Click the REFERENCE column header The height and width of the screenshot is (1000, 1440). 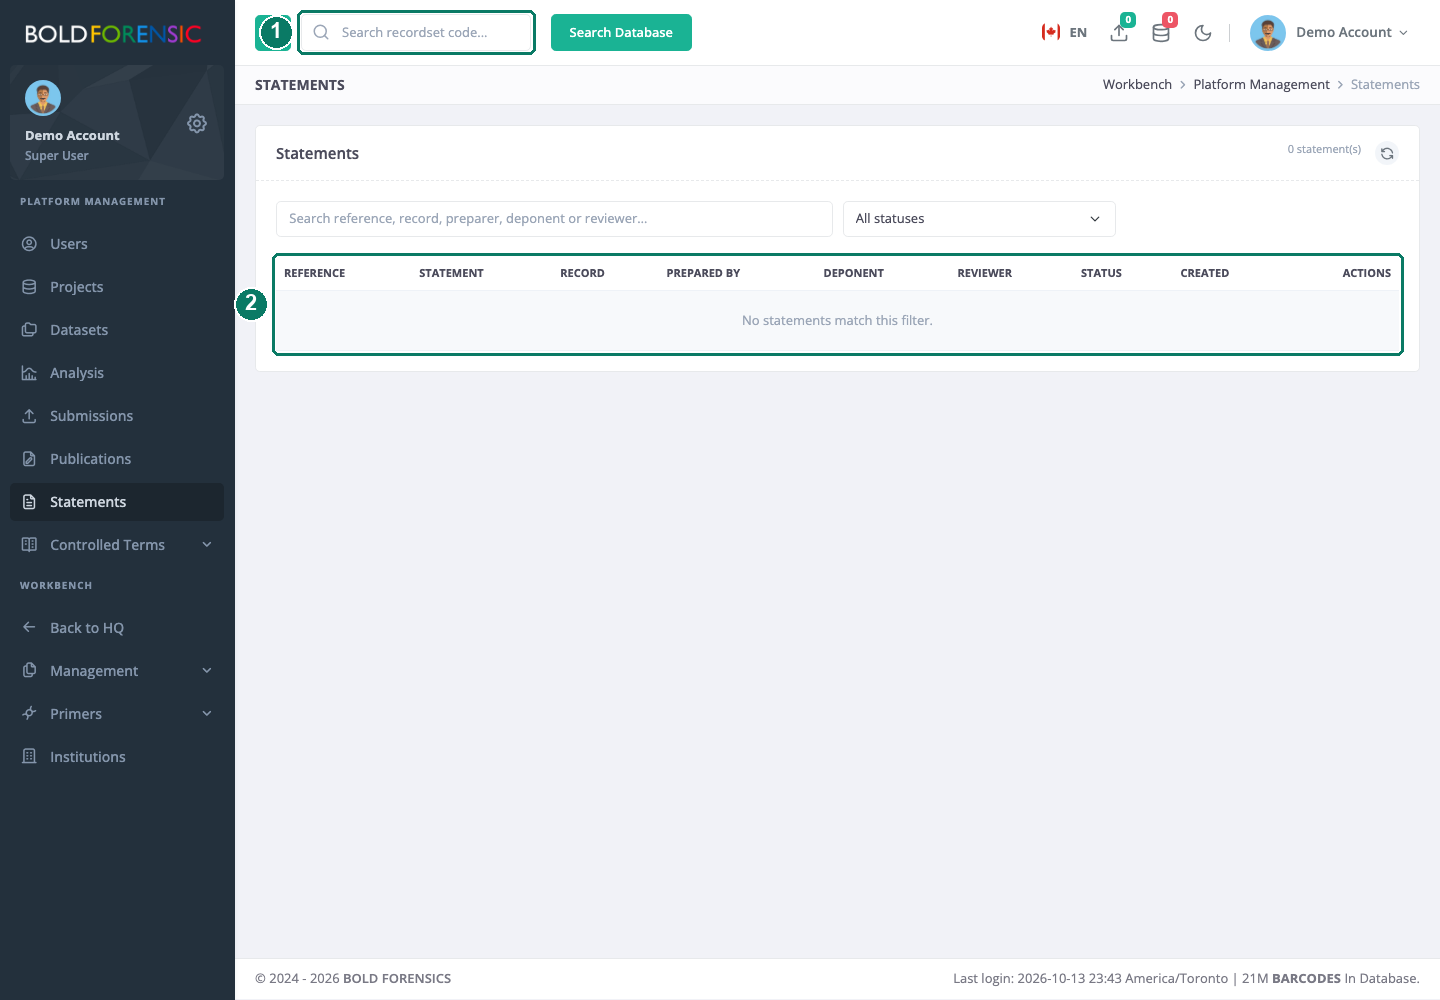(x=314, y=273)
